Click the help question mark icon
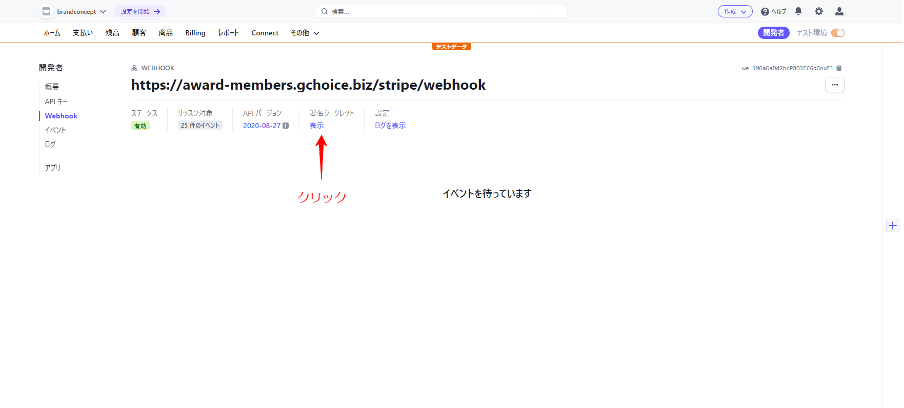904x408 pixels. pos(765,11)
